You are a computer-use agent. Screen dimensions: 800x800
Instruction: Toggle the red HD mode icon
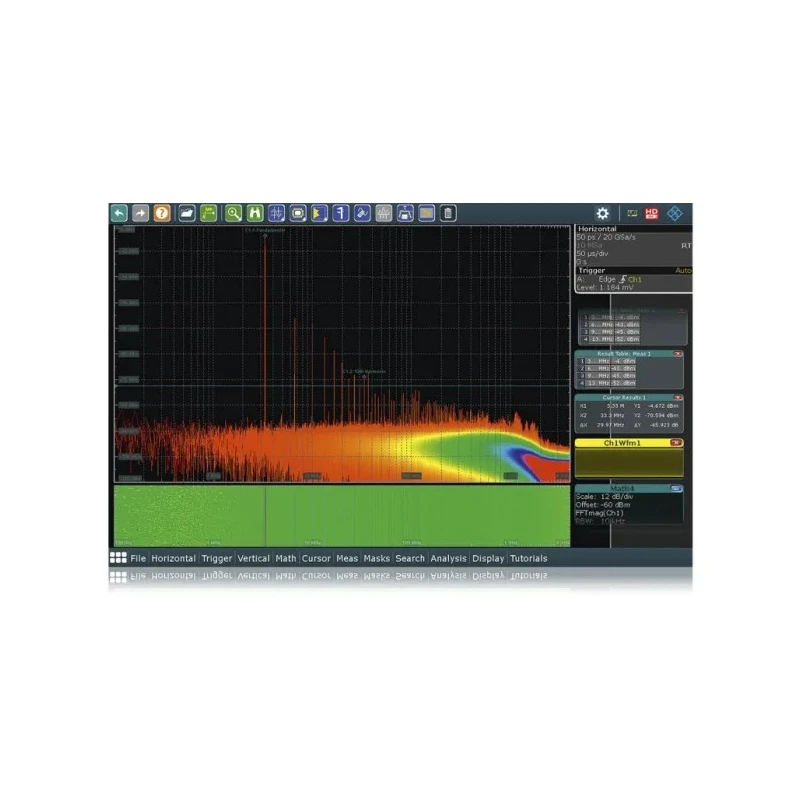coord(652,213)
